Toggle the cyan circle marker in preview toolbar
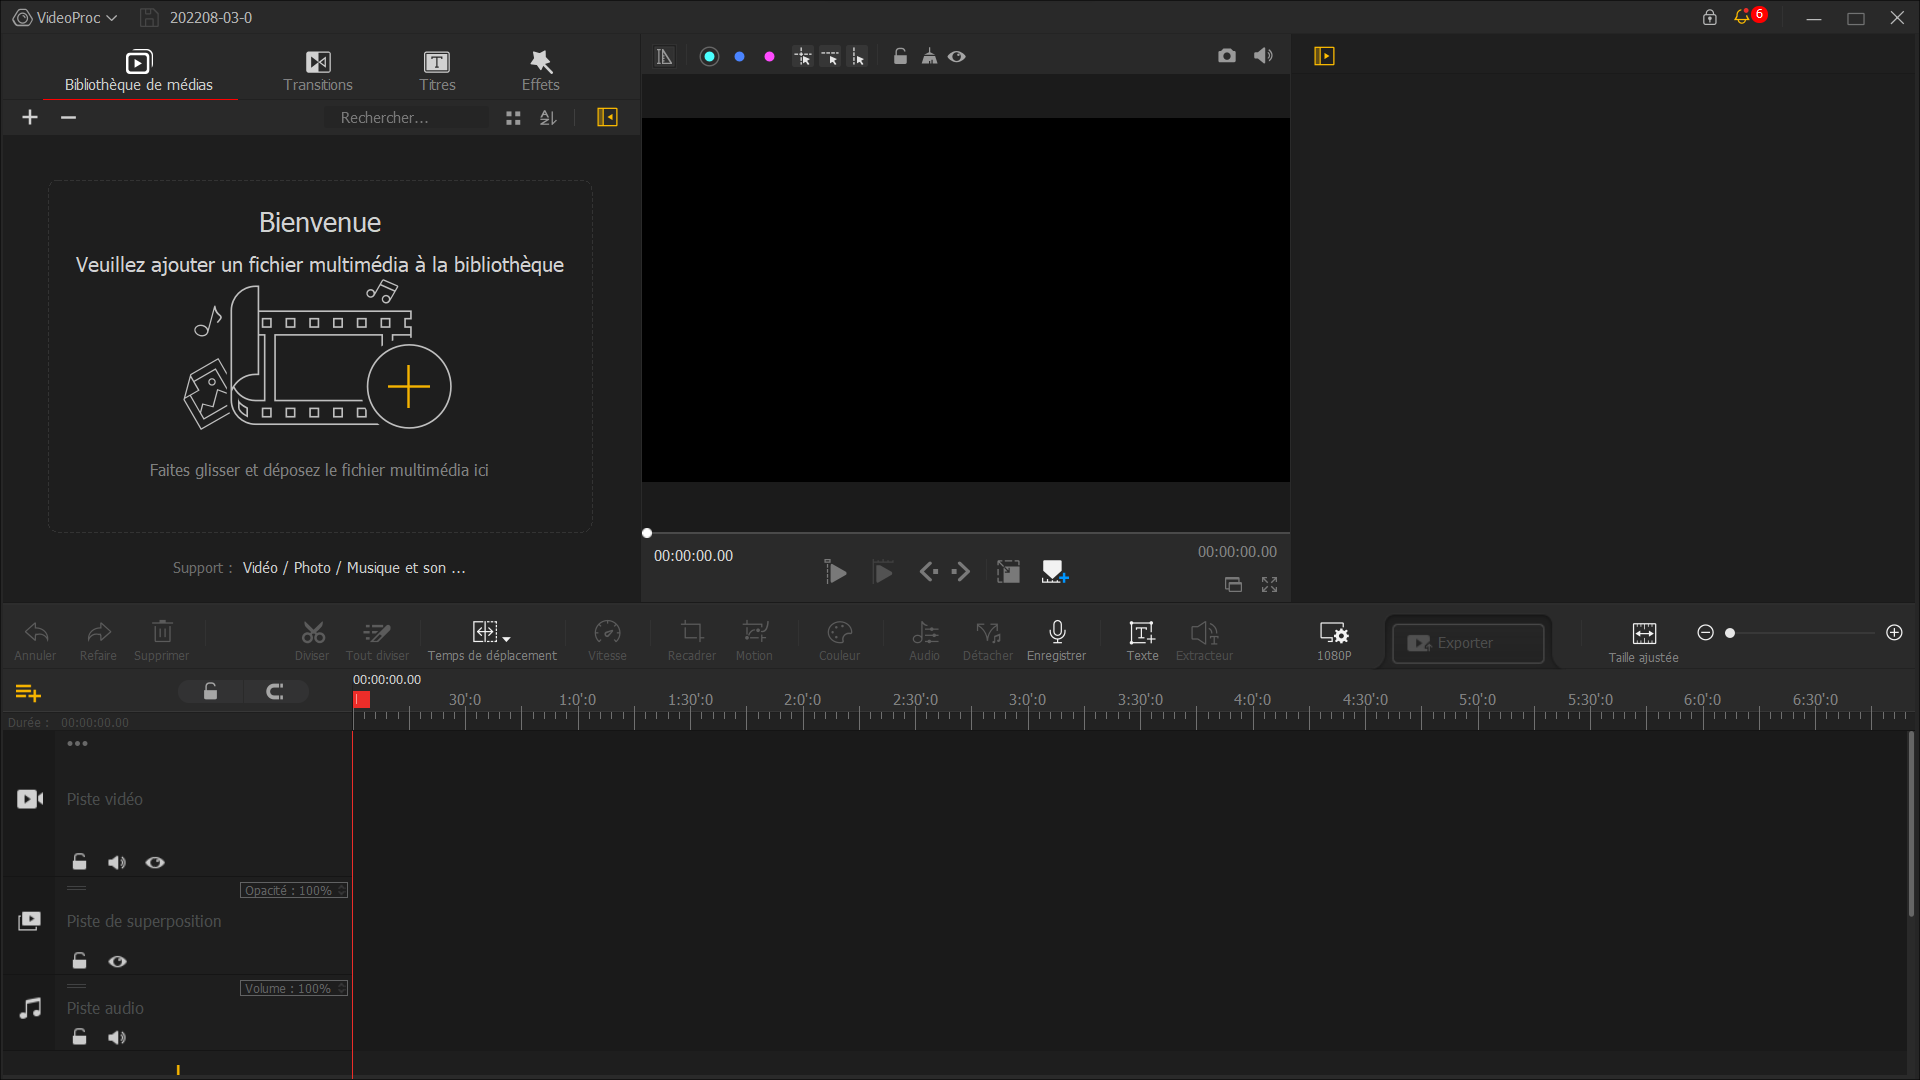The image size is (1920, 1080). click(x=709, y=57)
